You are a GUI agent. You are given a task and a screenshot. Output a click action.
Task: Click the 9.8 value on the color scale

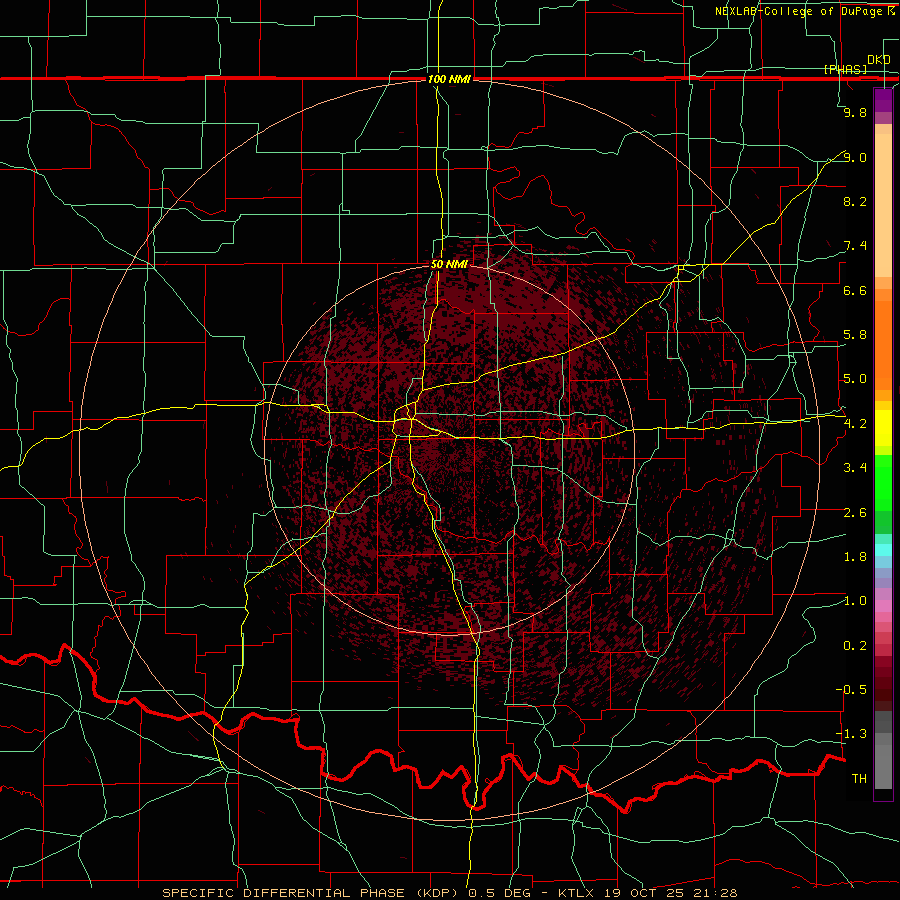pyautogui.click(x=855, y=112)
